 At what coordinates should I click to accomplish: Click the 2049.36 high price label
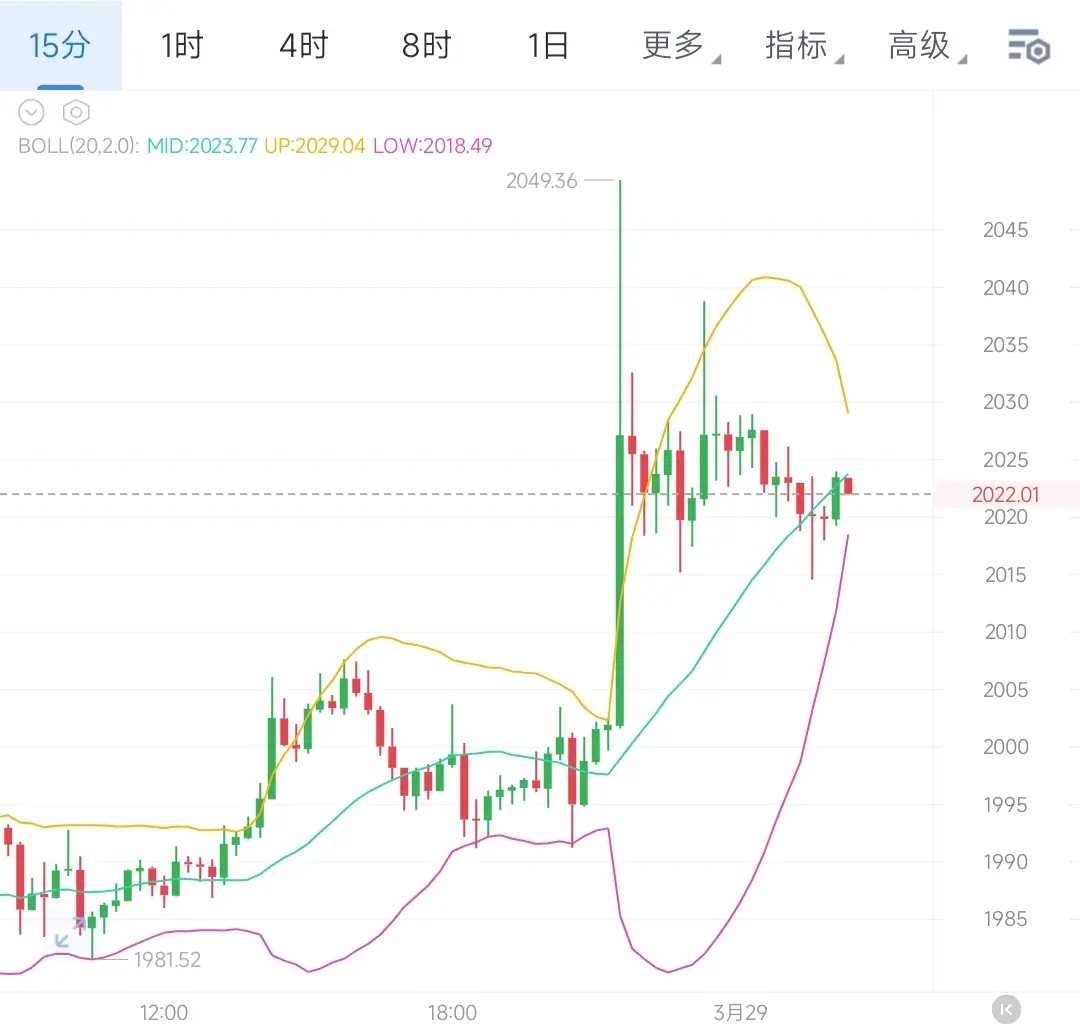[x=541, y=181]
